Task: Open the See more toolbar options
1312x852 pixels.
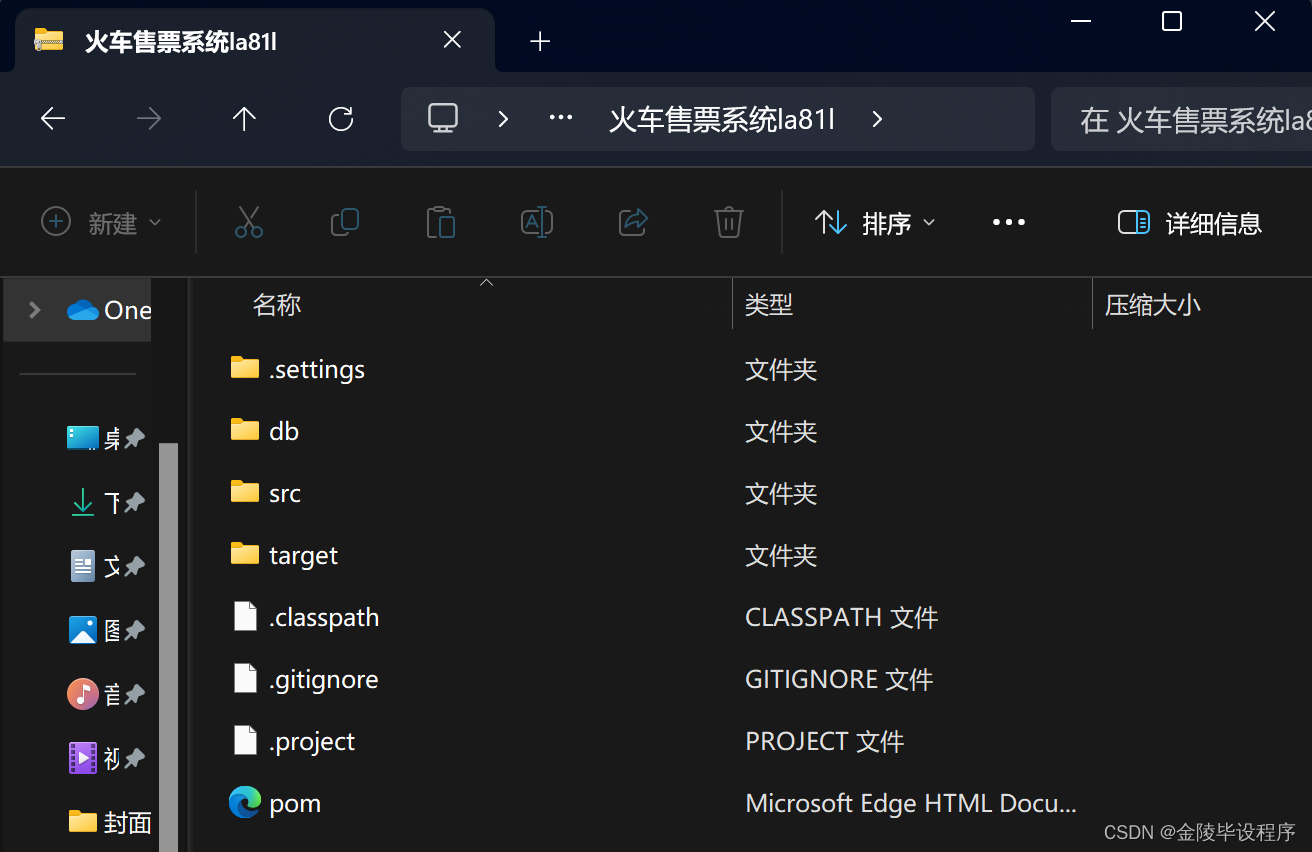Action: tap(1008, 222)
